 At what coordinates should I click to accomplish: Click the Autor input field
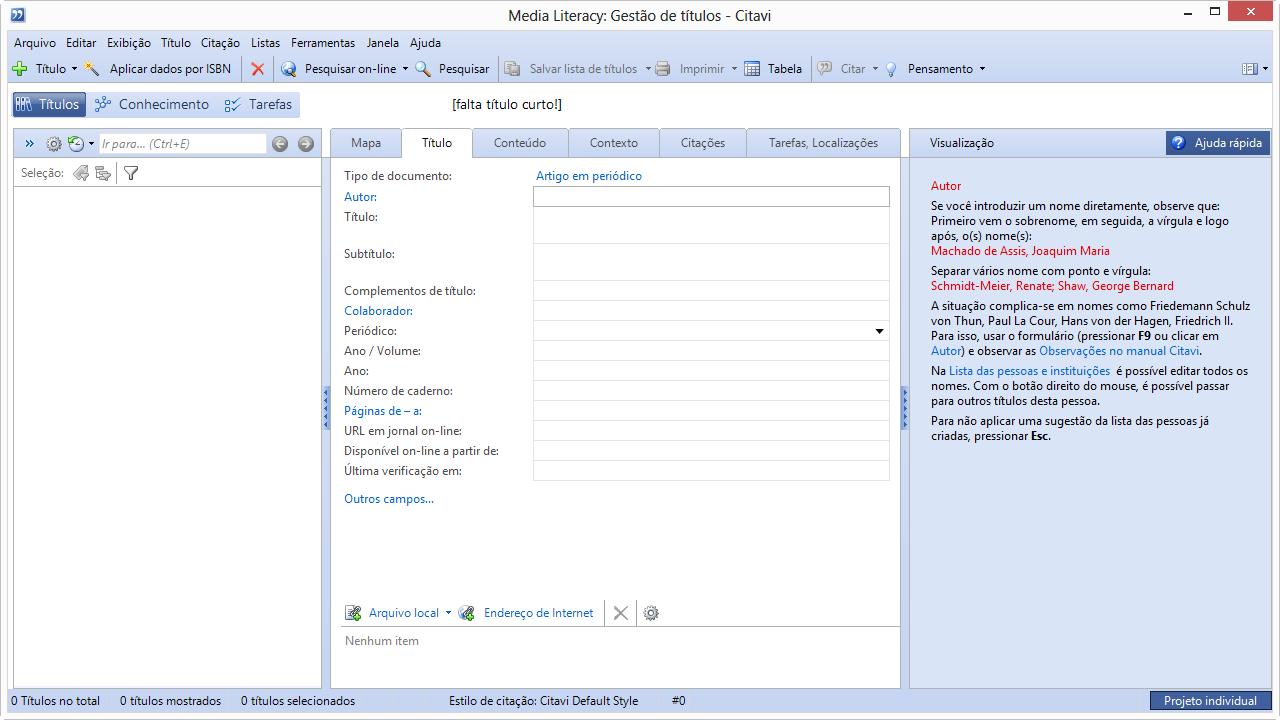click(711, 197)
